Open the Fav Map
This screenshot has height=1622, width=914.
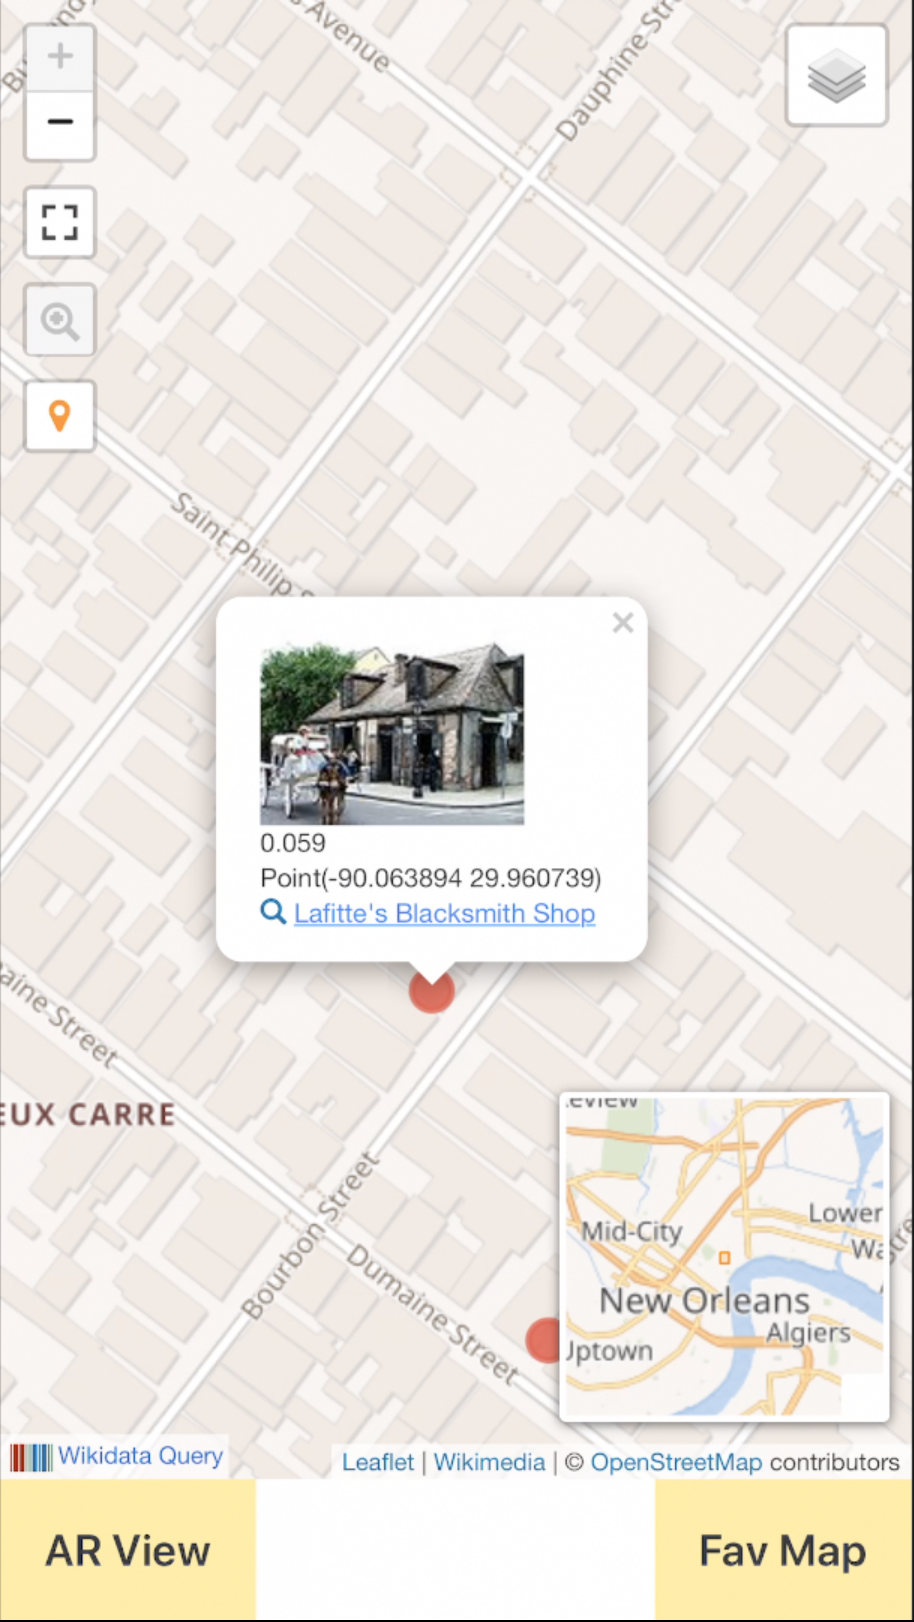point(784,1550)
